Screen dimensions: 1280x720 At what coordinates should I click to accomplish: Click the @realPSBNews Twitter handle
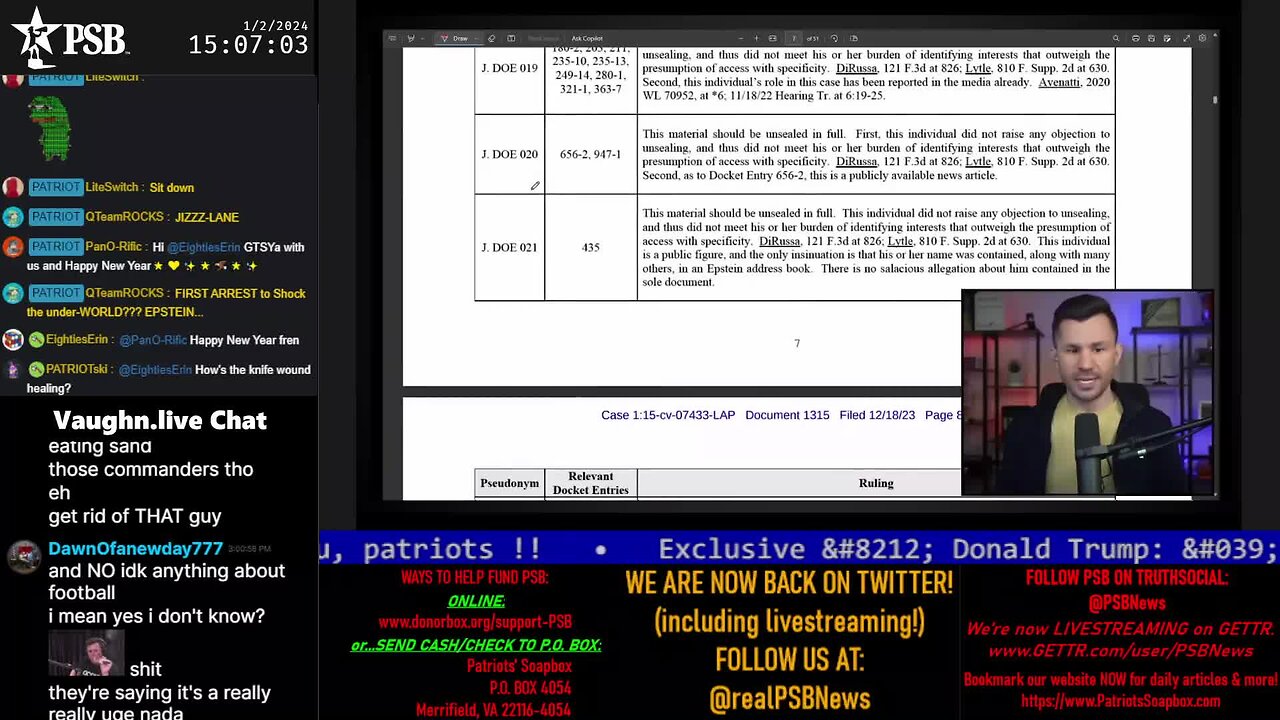pyautogui.click(x=790, y=697)
